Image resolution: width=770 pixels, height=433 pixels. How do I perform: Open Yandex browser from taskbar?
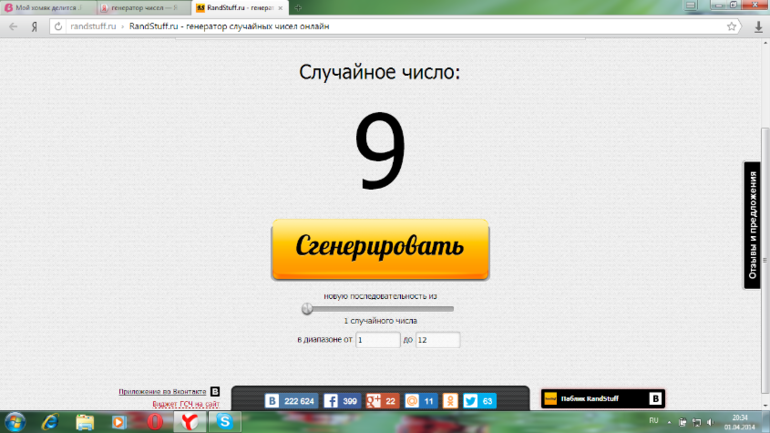(x=190, y=422)
